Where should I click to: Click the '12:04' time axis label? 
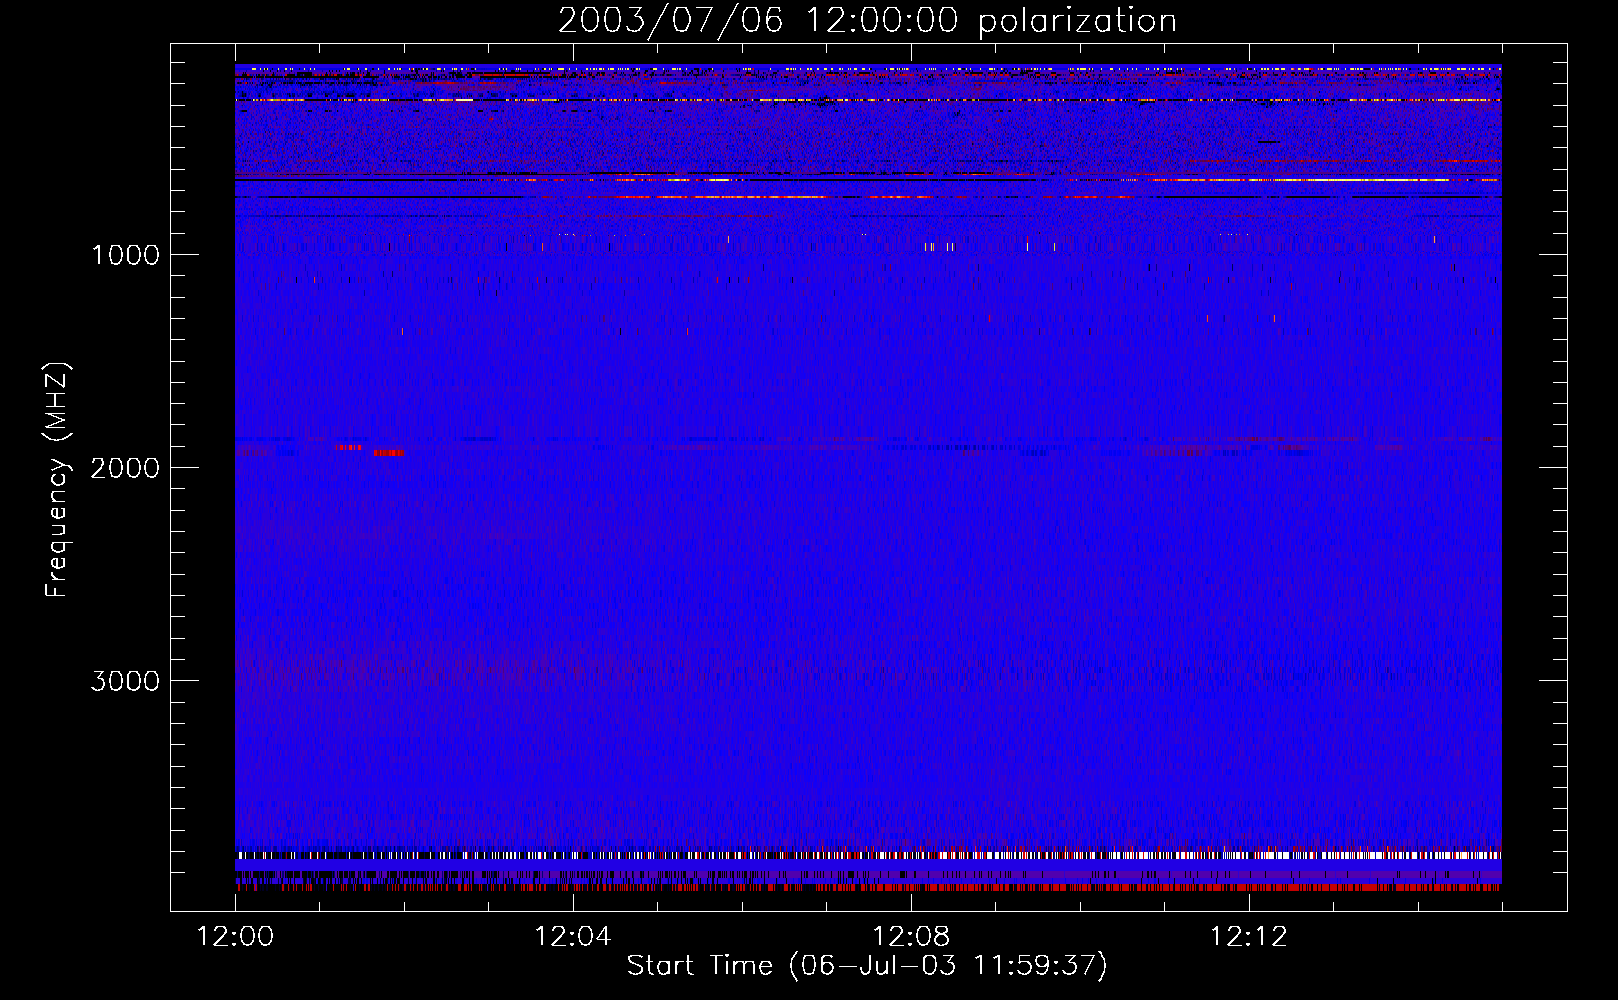573,937
